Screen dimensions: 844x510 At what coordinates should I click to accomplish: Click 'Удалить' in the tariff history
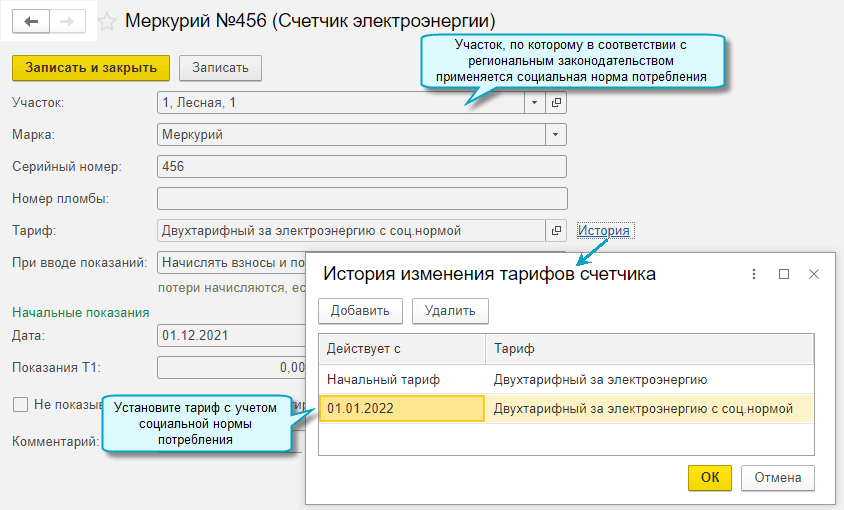pyautogui.click(x=450, y=311)
